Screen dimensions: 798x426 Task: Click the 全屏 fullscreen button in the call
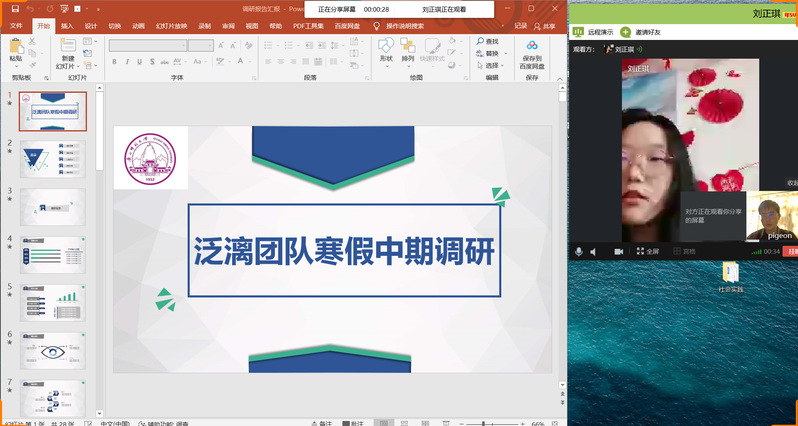[x=648, y=251]
